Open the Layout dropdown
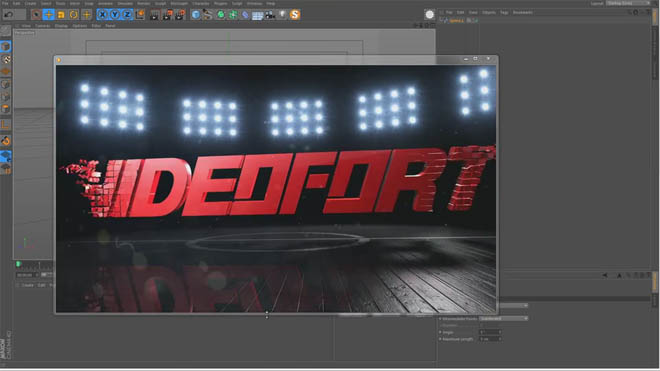The width and height of the screenshot is (660, 371). pyautogui.click(x=629, y=3)
